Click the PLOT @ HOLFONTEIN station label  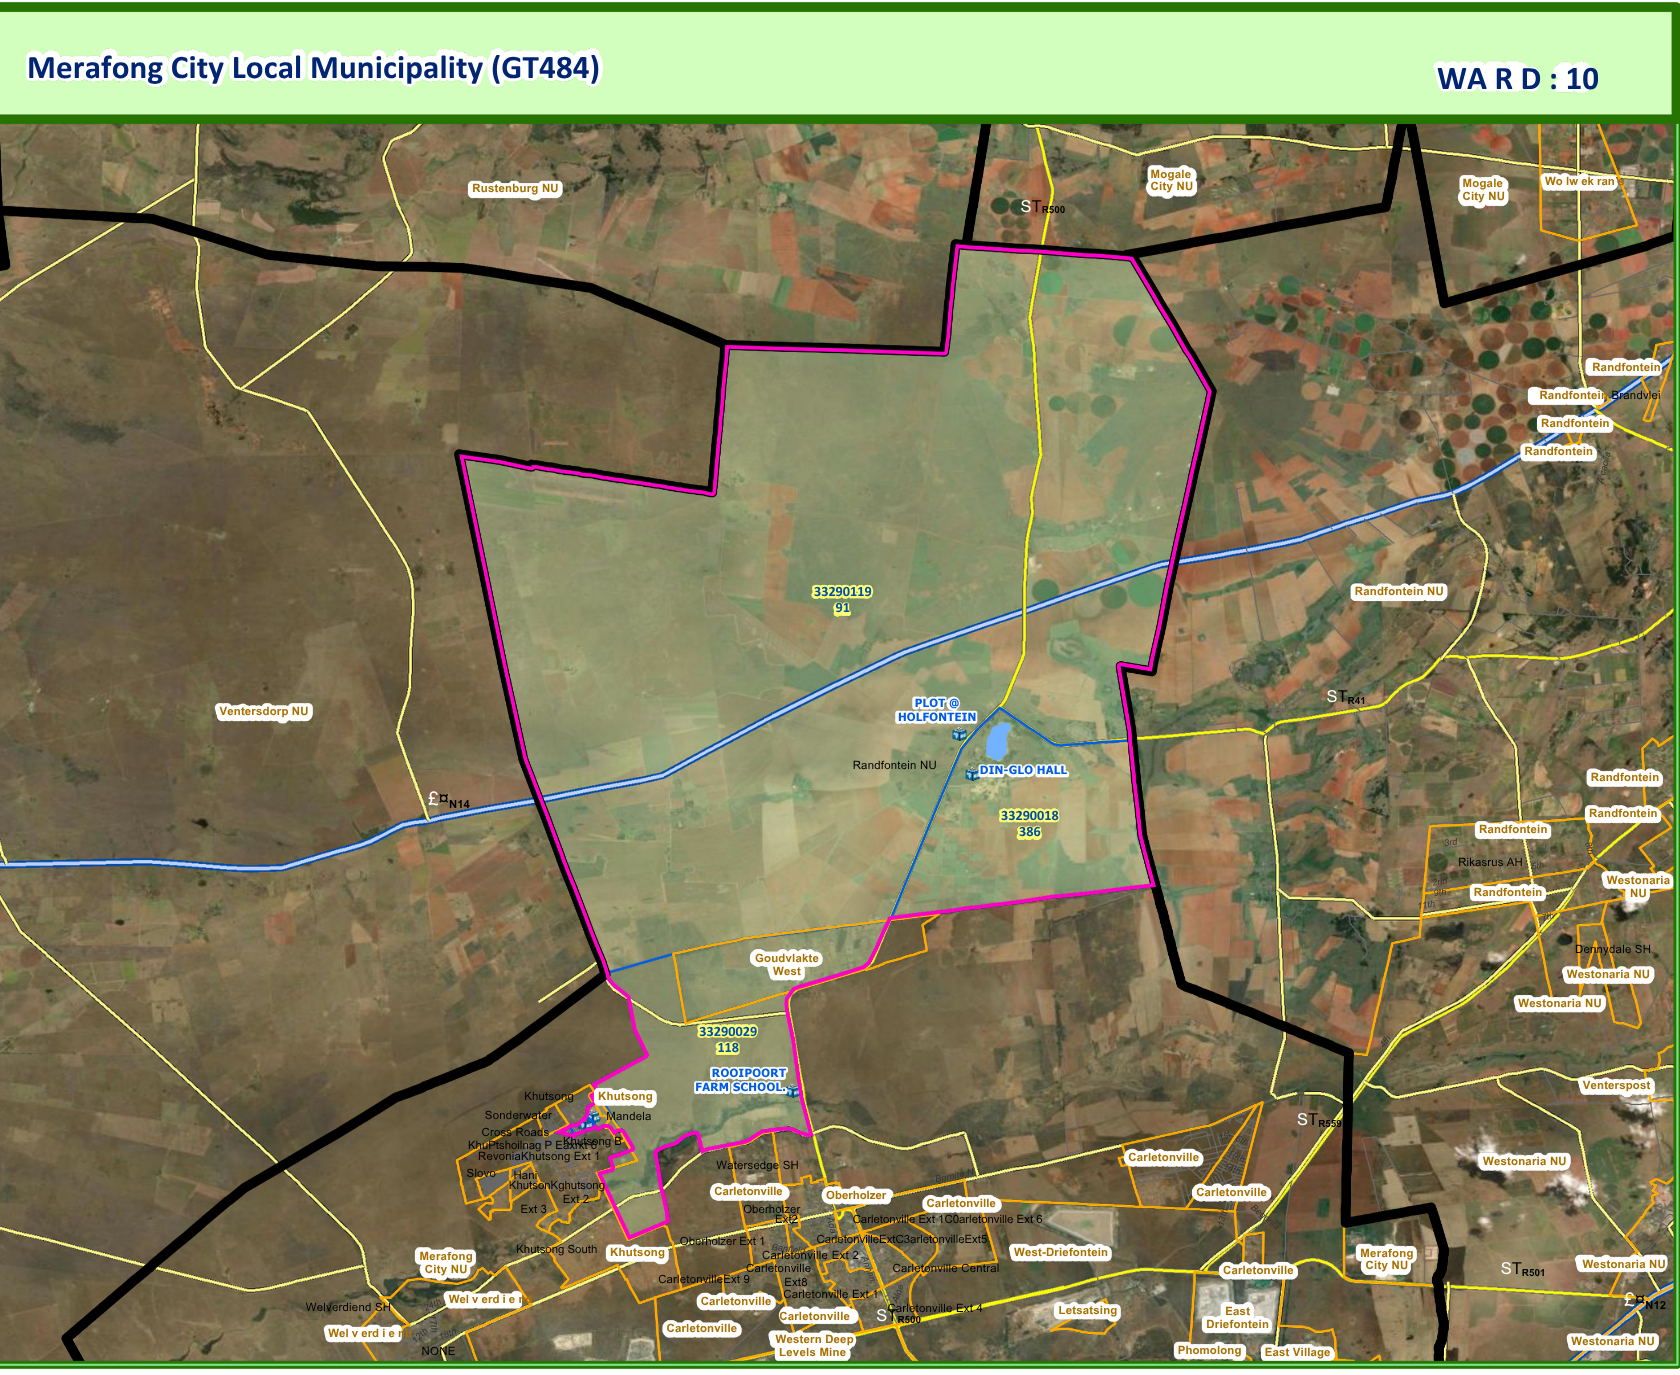[936, 710]
